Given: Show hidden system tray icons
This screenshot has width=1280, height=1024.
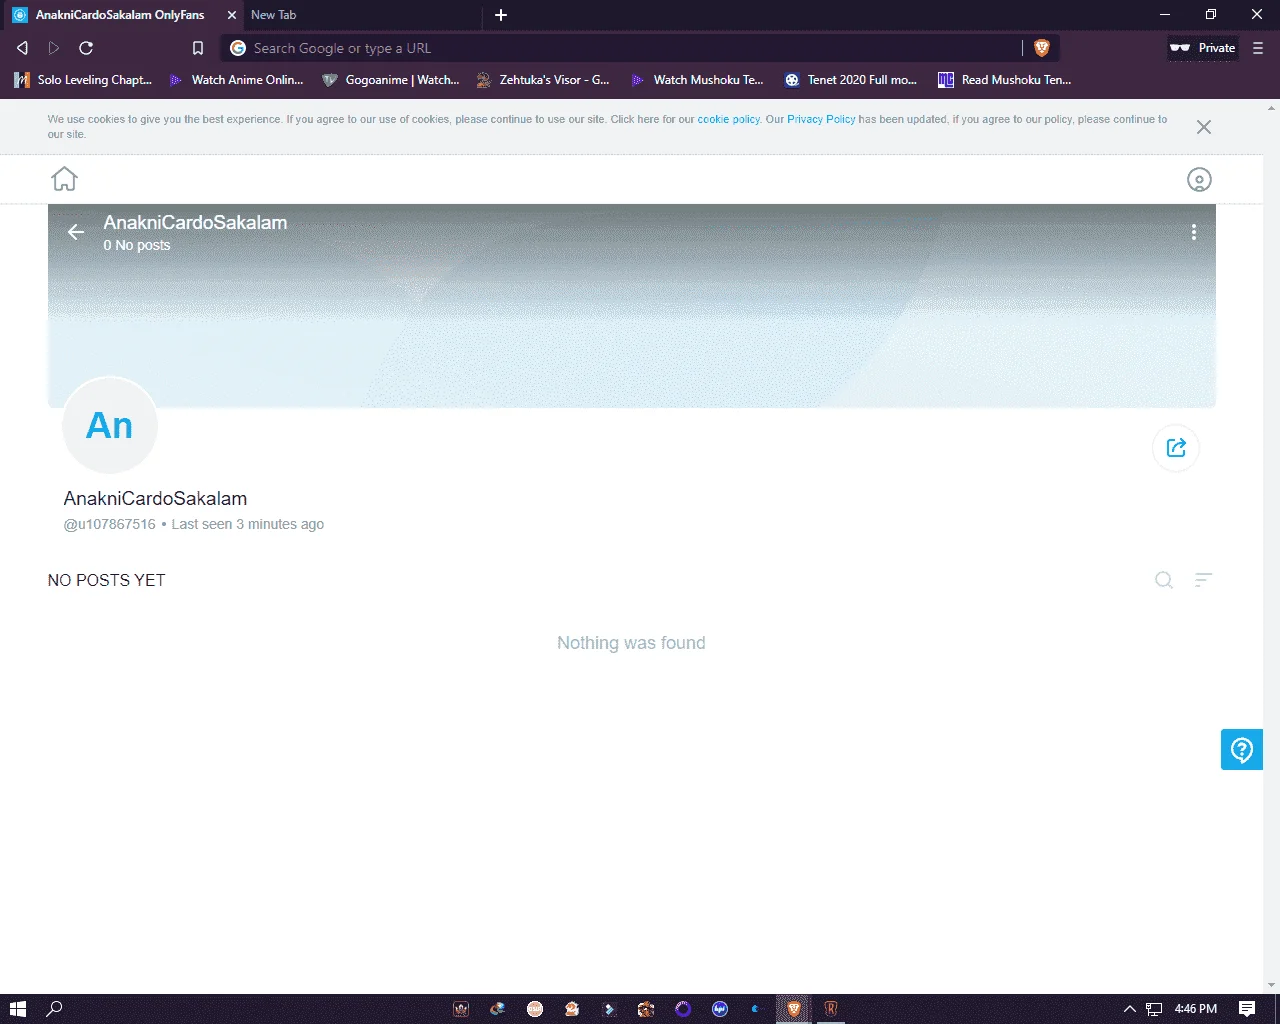Looking at the screenshot, I should [1130, 1009].
